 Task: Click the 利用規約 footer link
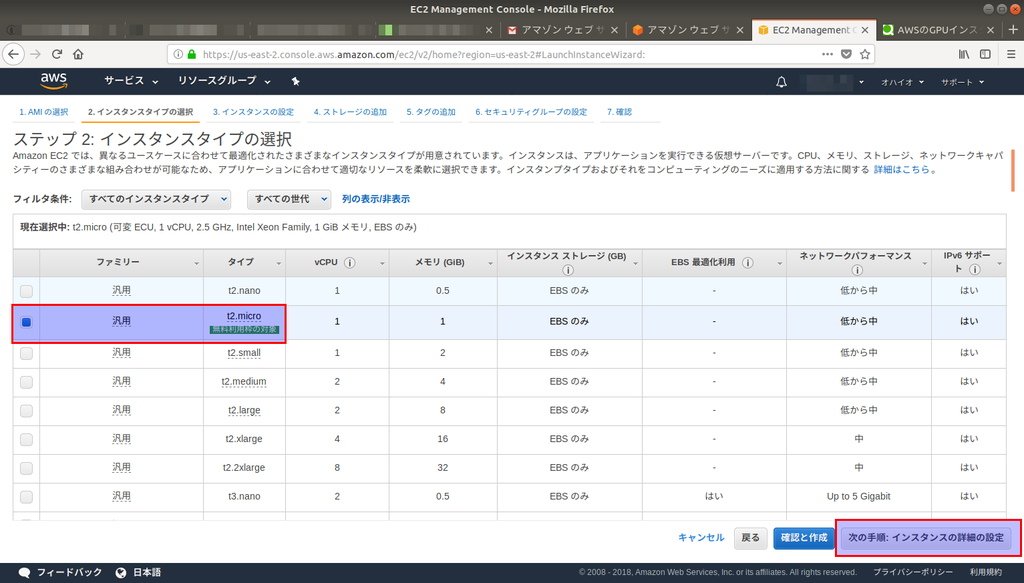tap(985, 573)
